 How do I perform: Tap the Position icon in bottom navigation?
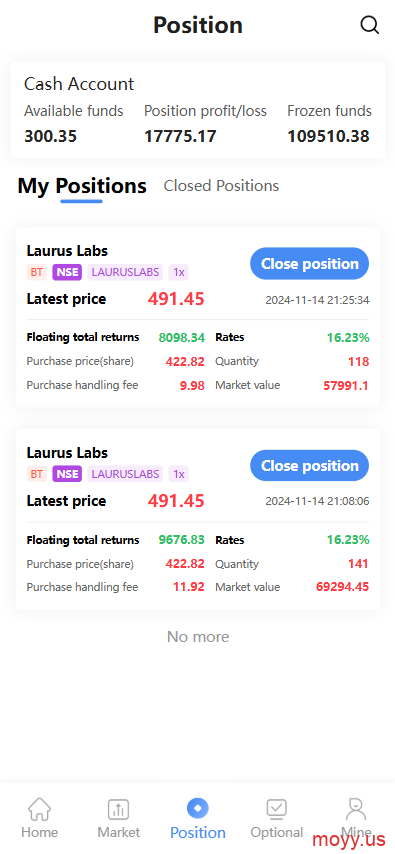(x=198, y=808)
